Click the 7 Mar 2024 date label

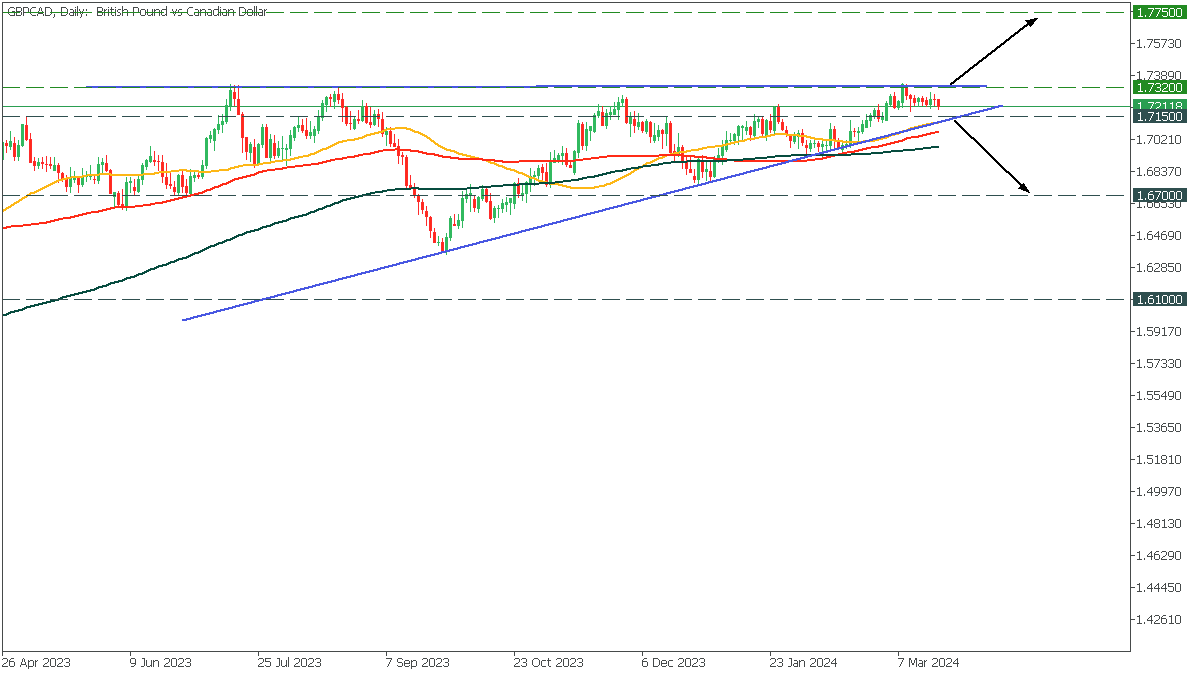click(928, 662)
